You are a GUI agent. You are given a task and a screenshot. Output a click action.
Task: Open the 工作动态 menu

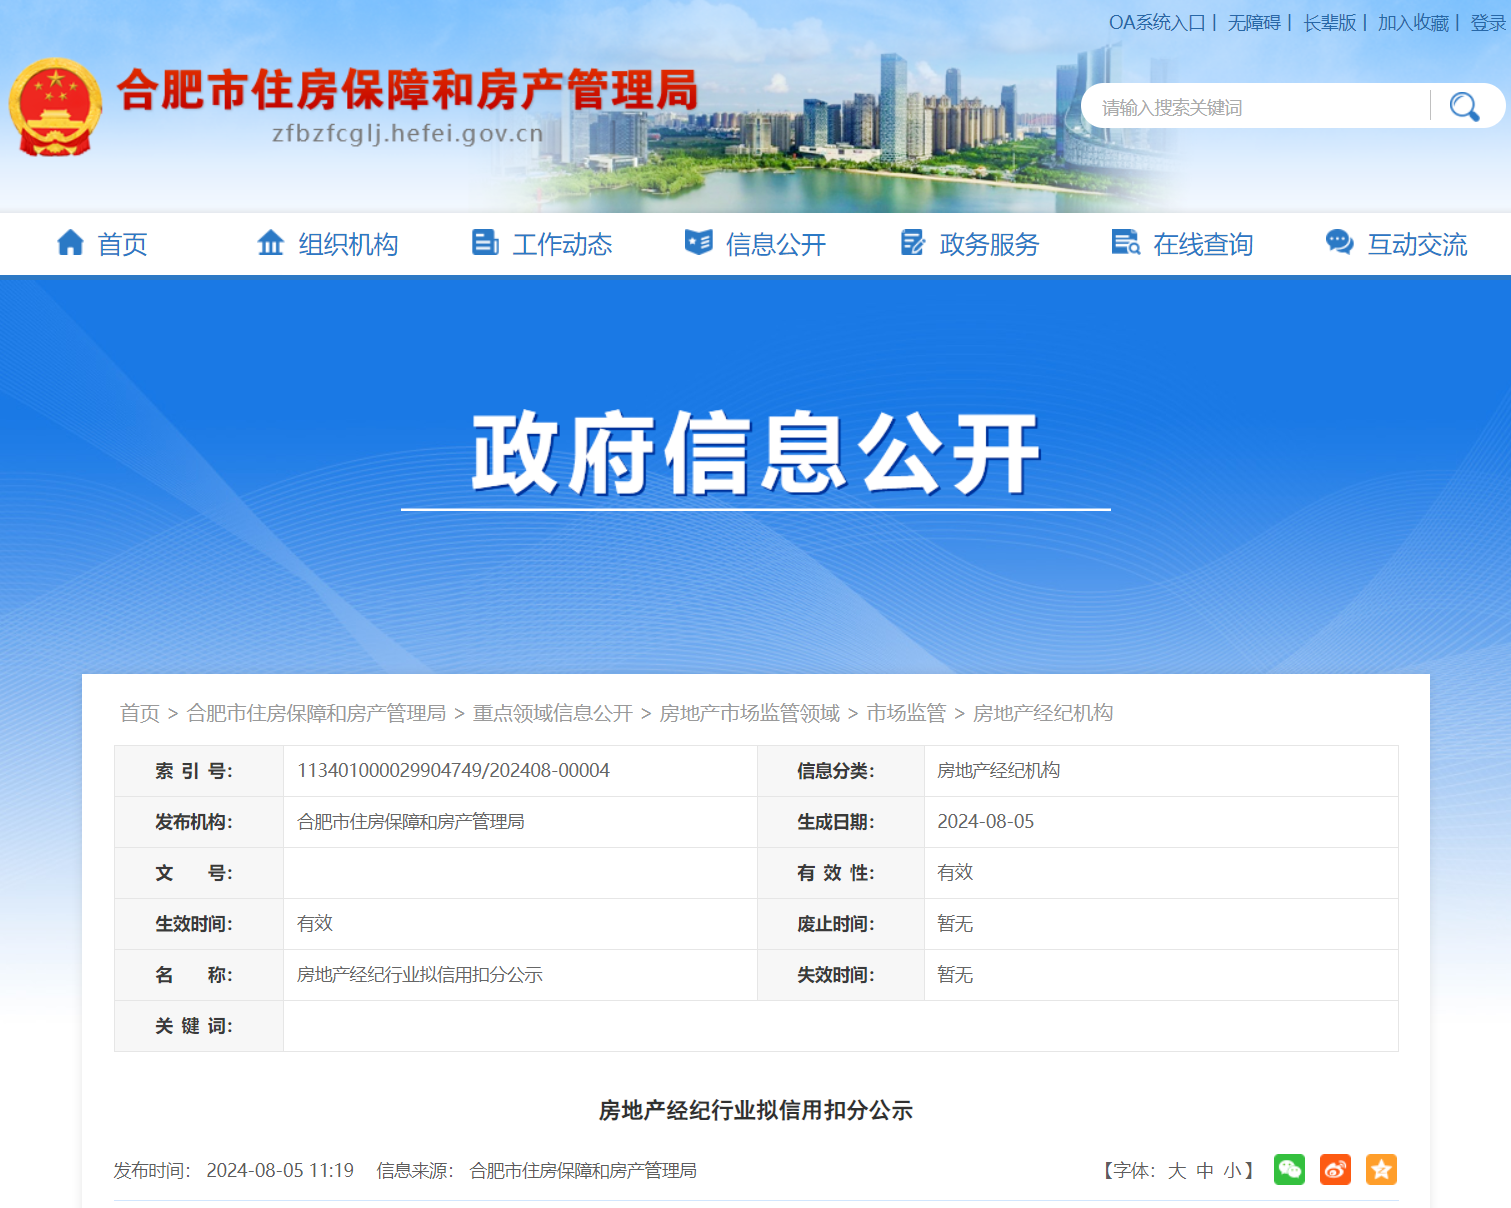(562, 244)
